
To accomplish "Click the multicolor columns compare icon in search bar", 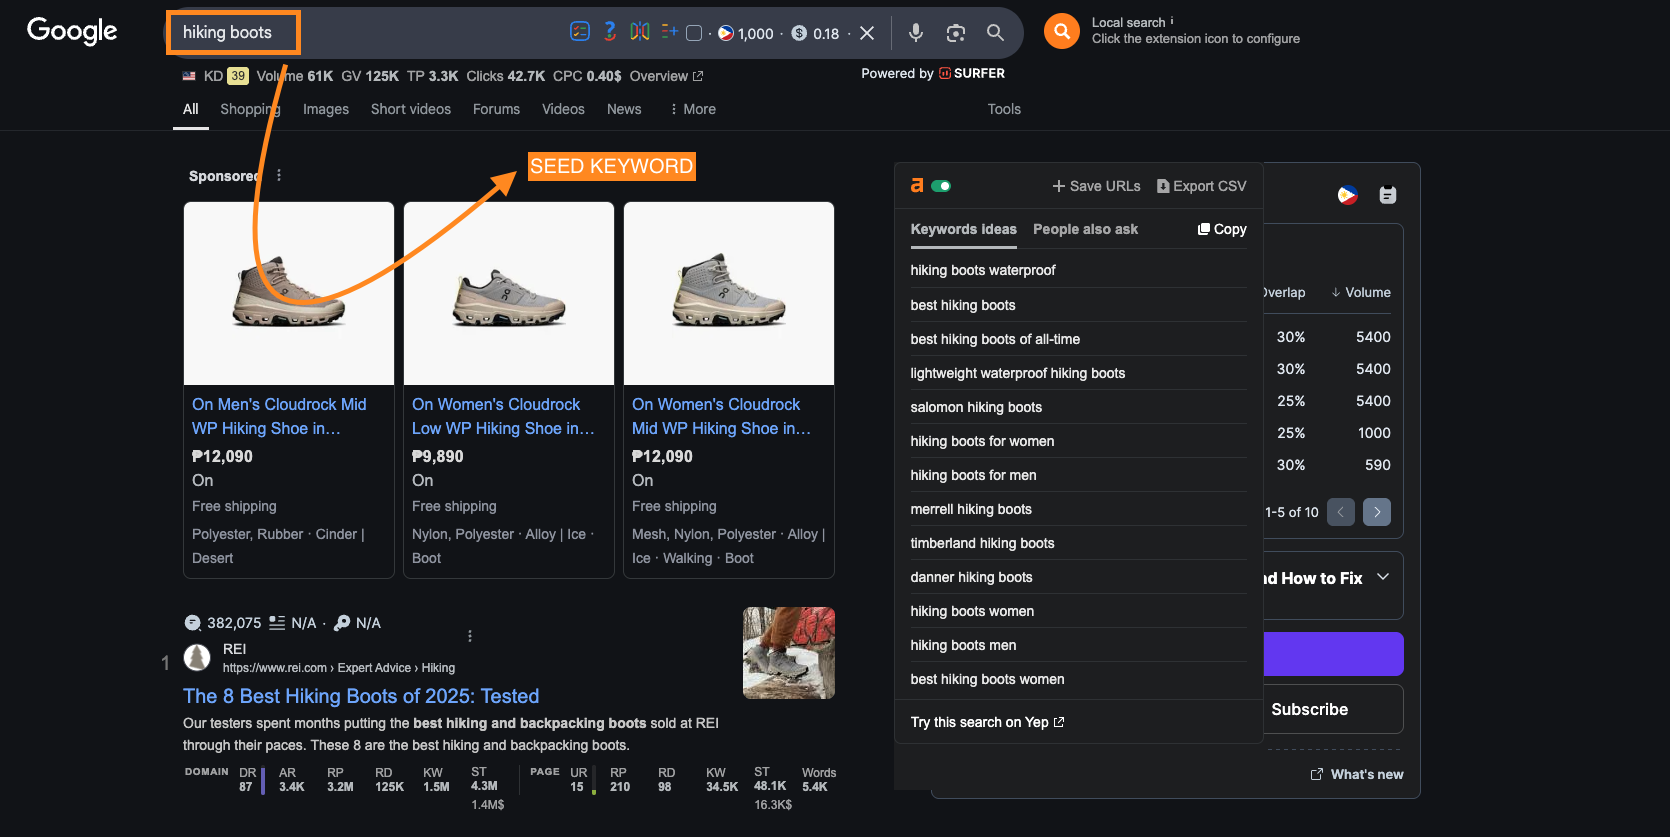I will tap(640, 32).
